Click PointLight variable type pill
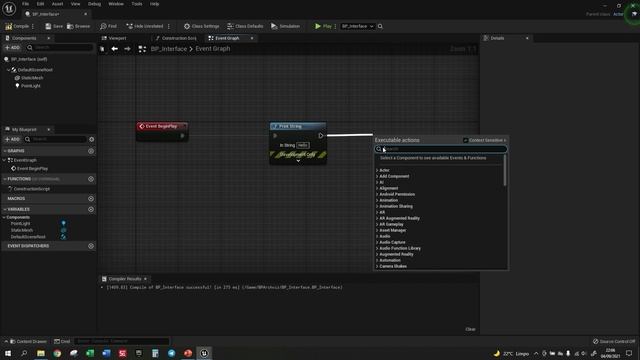Image resolution: width=640 pixels, height=360 pixels. pos(63,223)
